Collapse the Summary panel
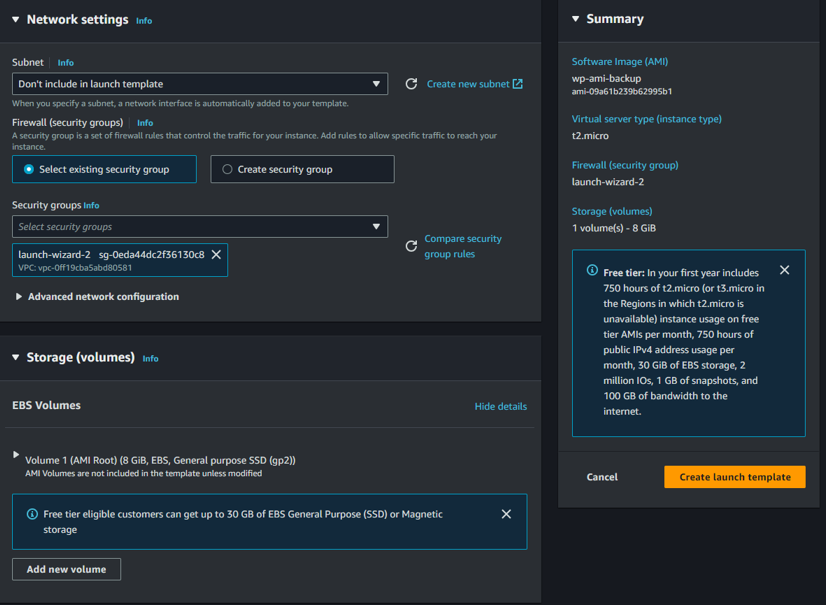 tap(575, 18)
